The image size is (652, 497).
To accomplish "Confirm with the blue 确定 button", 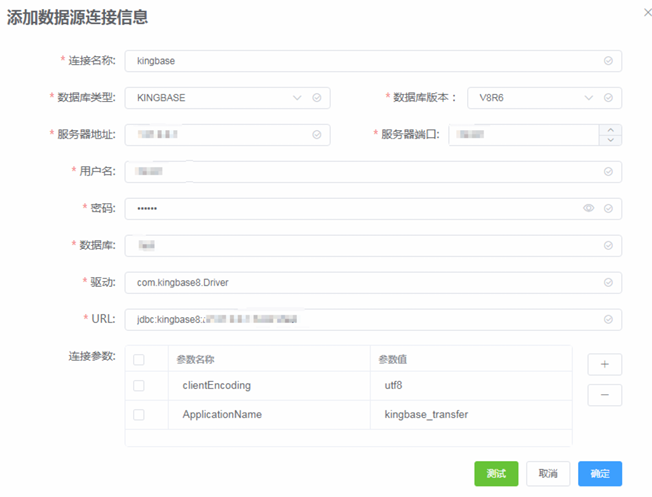I will (x=600, y=473).
